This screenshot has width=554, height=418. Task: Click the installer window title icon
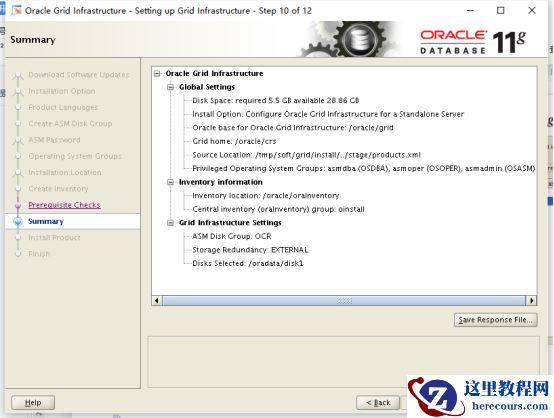point(16,11)
